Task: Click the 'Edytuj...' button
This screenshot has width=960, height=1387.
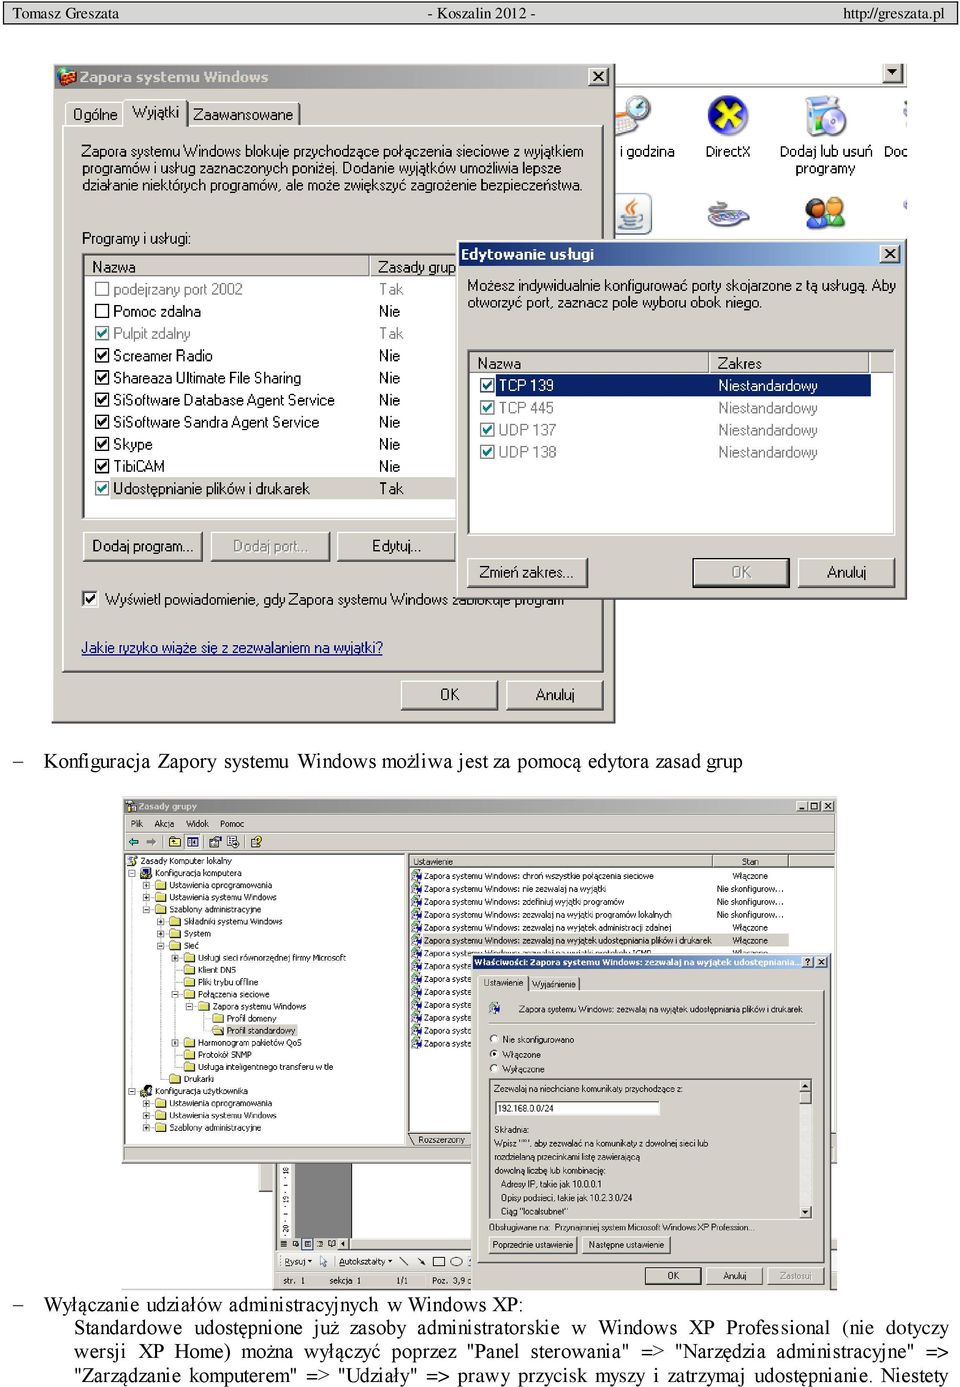Action: [x=397, y=546]
